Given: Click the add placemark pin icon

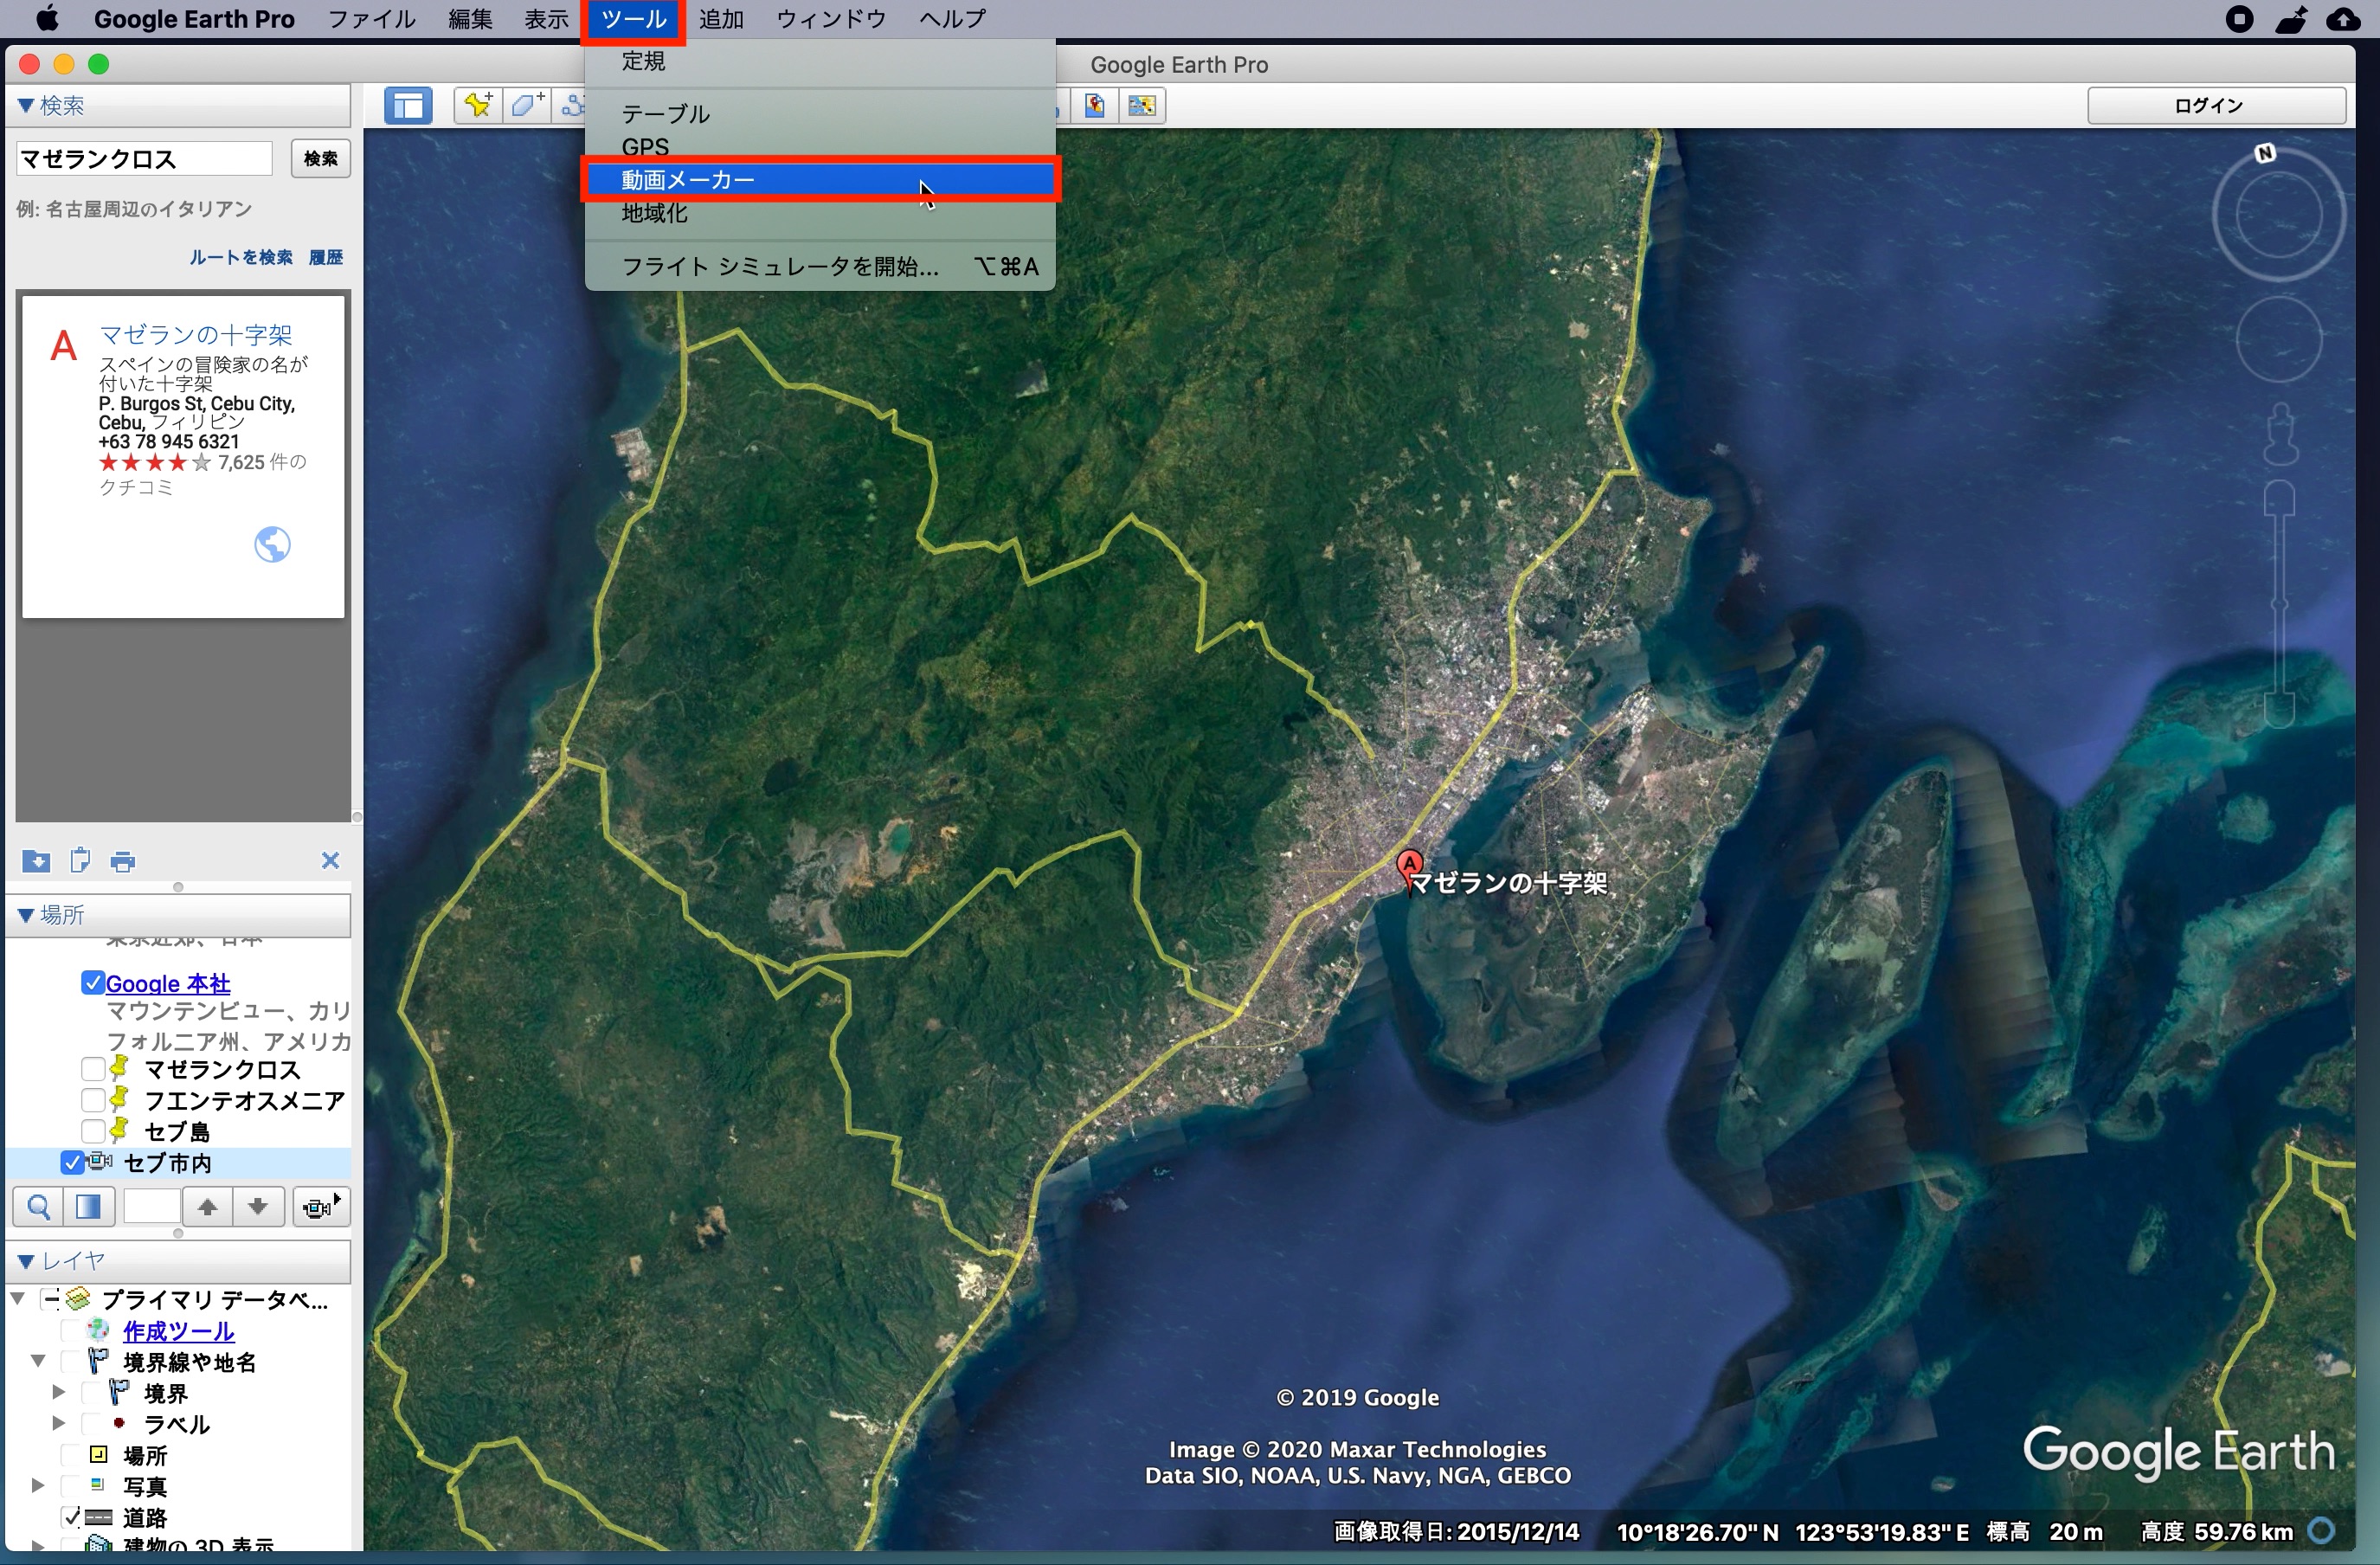Looking at the screenshot, I should (477, 106).
